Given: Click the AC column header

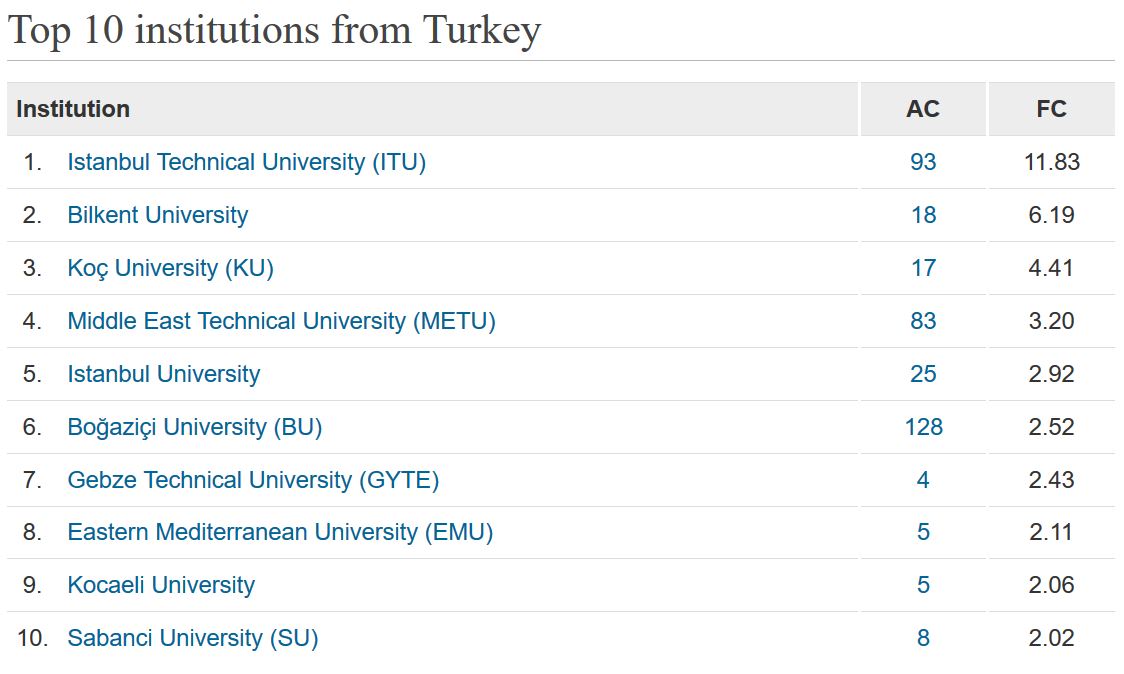Looking at the screenshot, I should point(923,109).
